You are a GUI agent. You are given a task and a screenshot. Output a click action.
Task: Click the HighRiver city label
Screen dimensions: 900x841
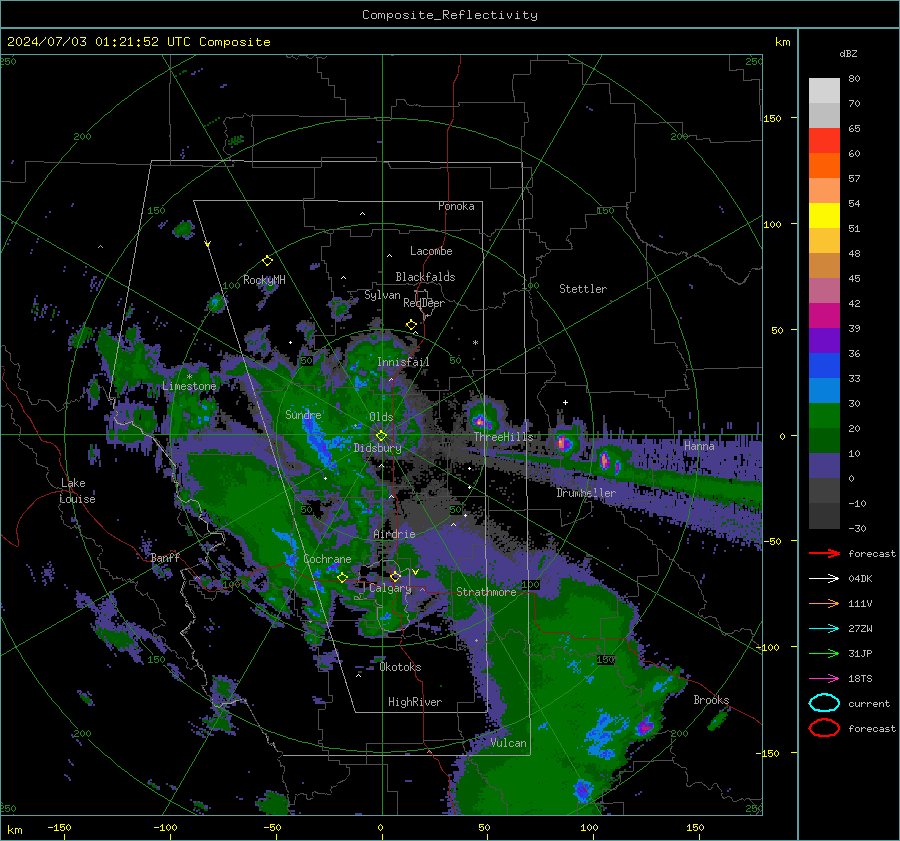tap(415, 702)
